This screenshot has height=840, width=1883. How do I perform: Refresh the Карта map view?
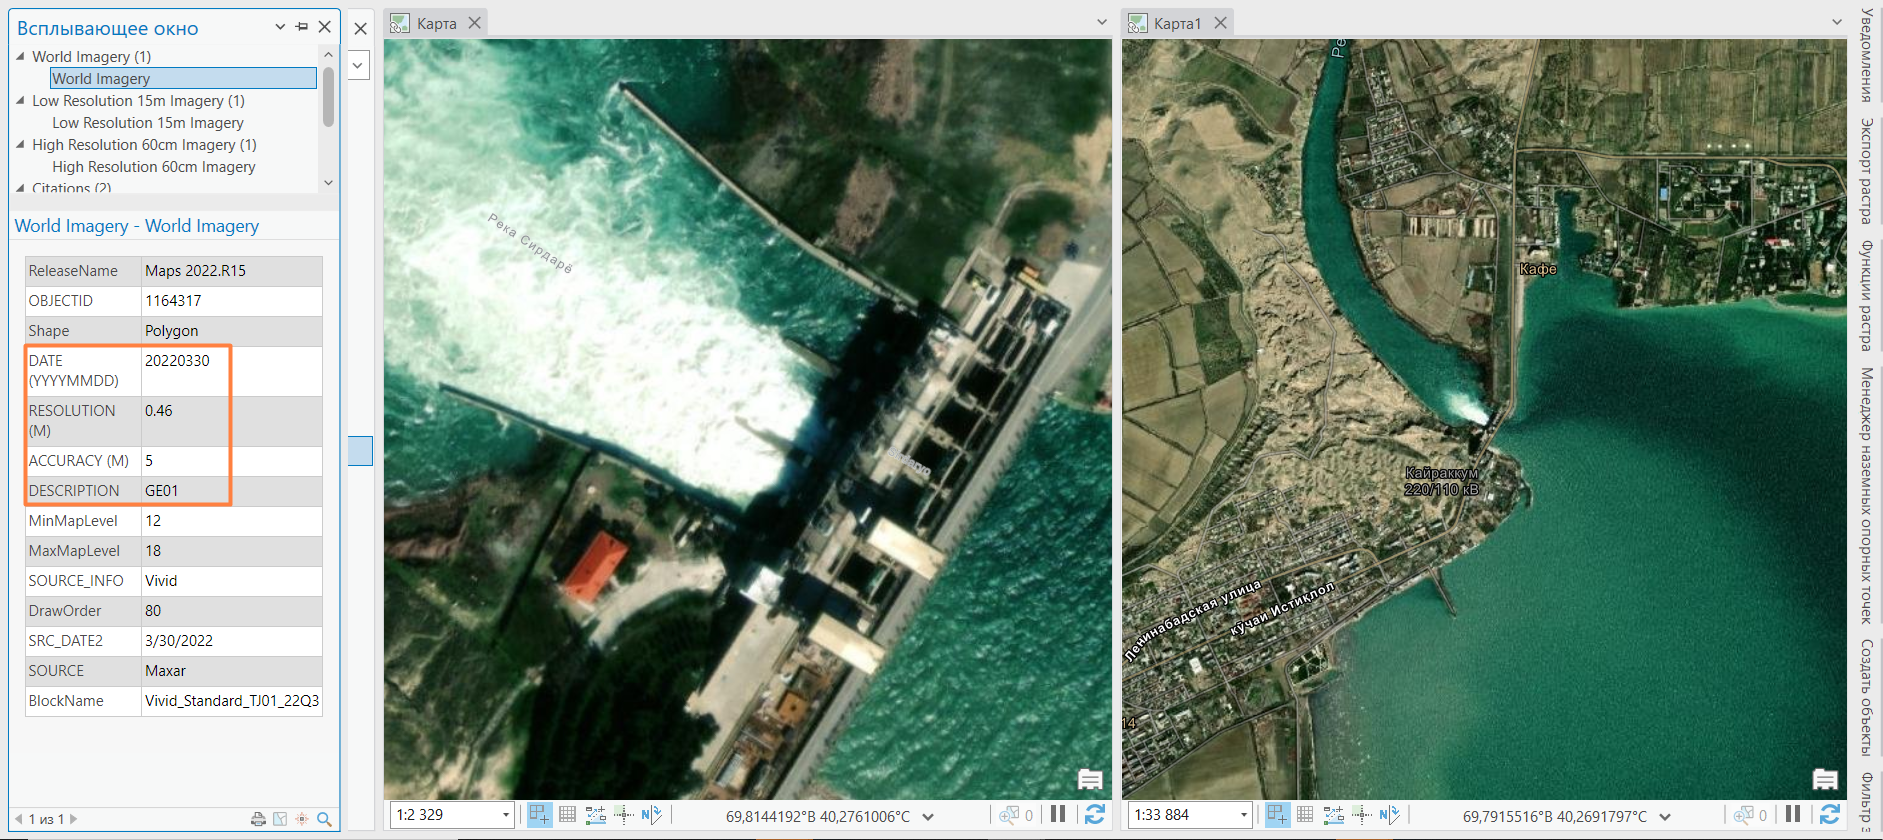coord(1095,815)
